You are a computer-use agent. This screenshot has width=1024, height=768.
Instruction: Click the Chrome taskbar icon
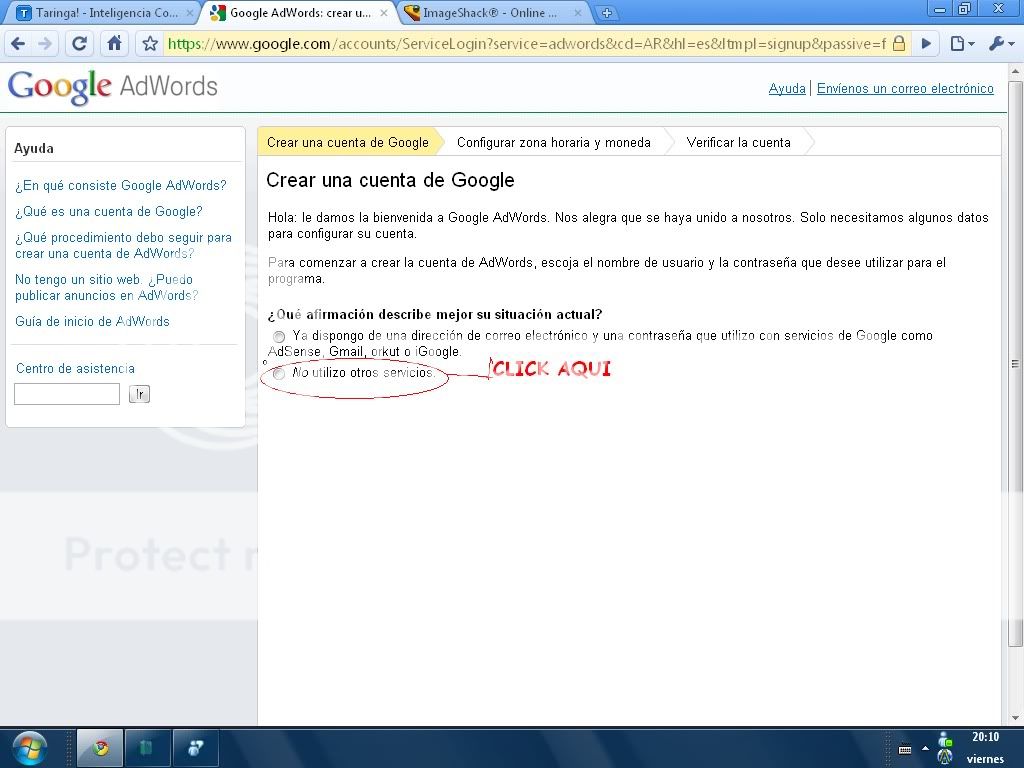pos(100,748)
